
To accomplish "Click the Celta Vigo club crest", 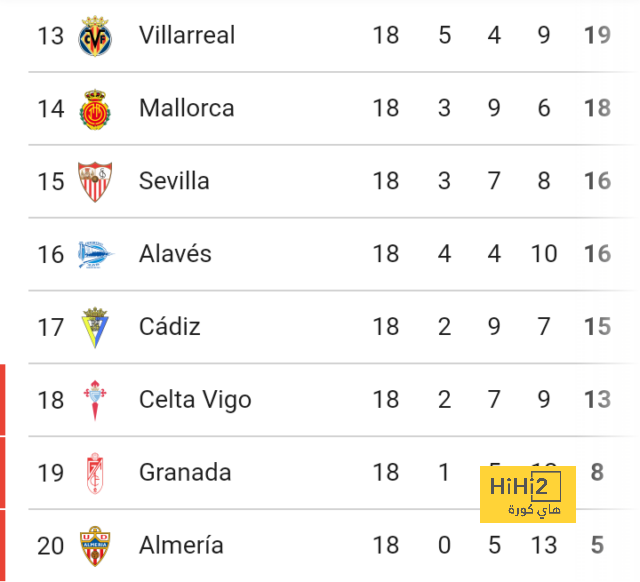I will click(x=95, y=400).
